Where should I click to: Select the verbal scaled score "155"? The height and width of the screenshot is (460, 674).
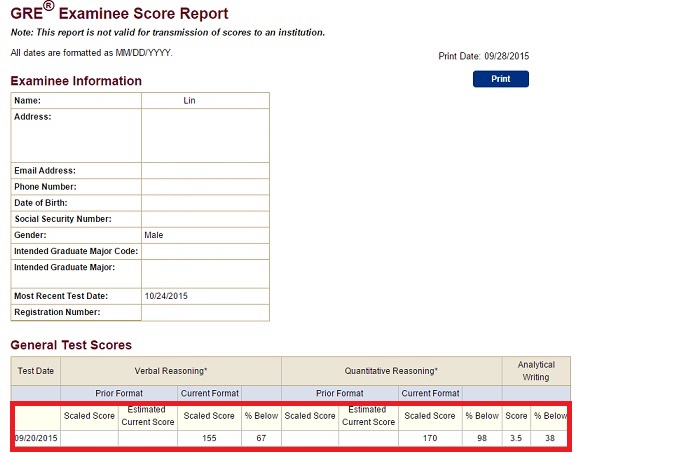209,439
